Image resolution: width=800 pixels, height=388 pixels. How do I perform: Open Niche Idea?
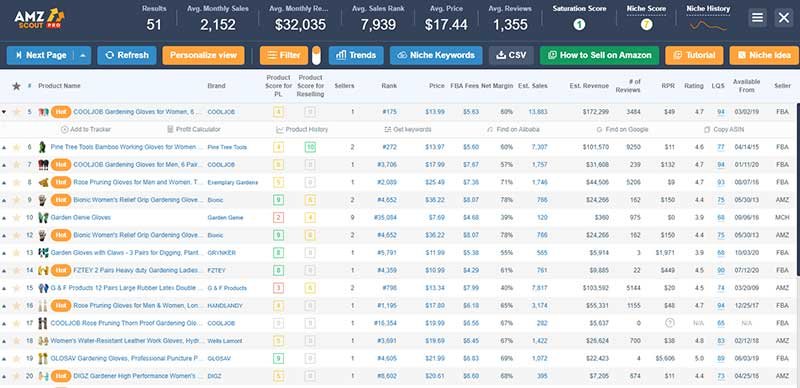pos(764,55)
